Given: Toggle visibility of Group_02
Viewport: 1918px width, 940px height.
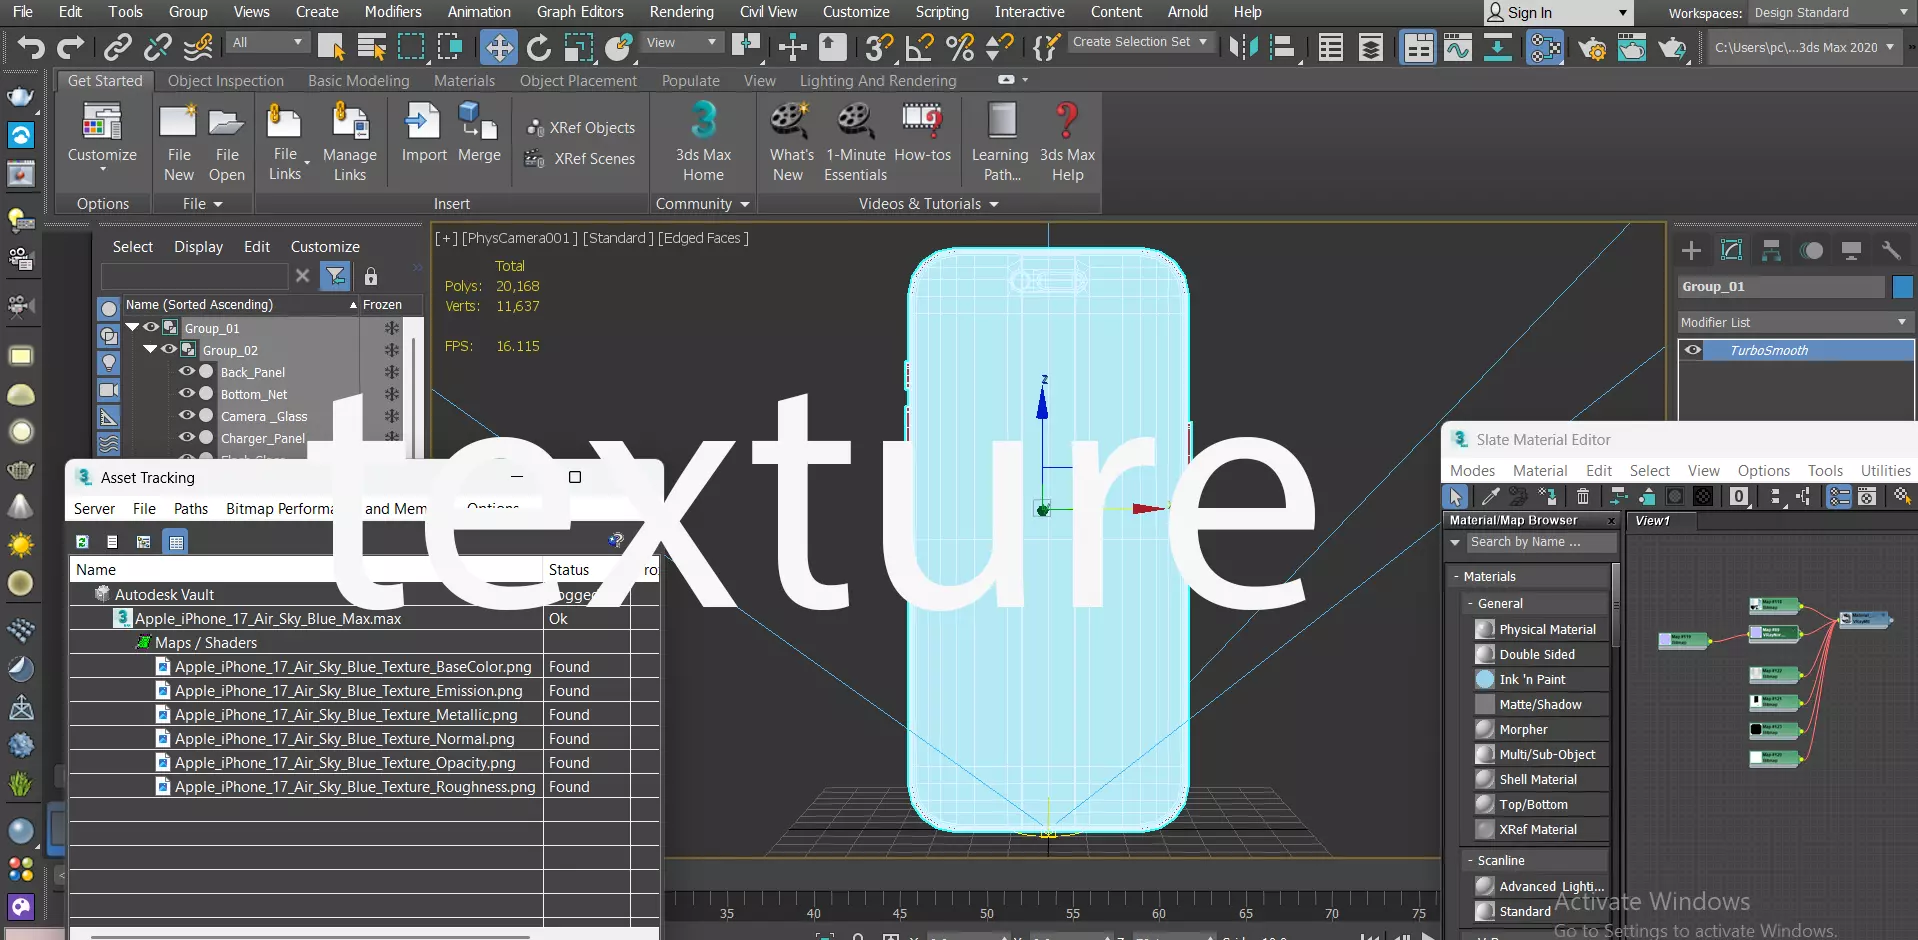Looking at the screenshot, I should (168, 349).
